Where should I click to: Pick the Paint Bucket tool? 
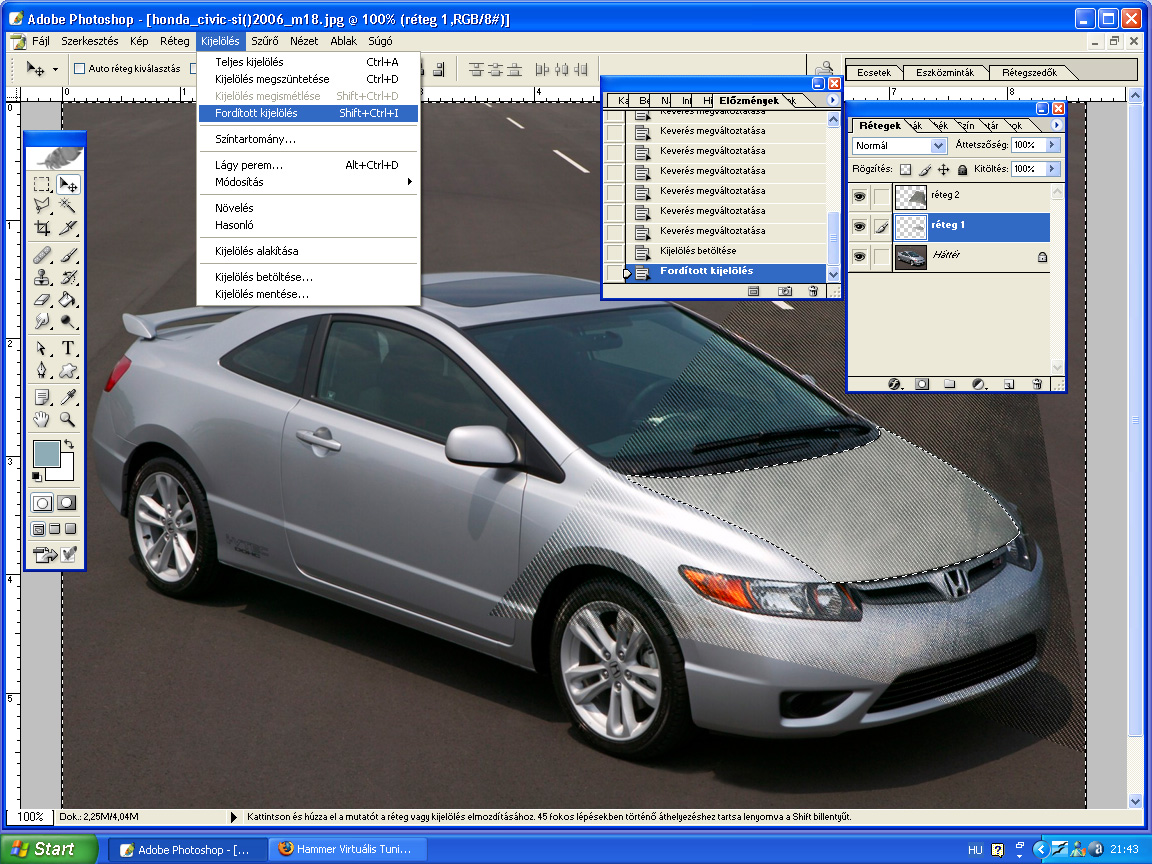coord(68,299)
